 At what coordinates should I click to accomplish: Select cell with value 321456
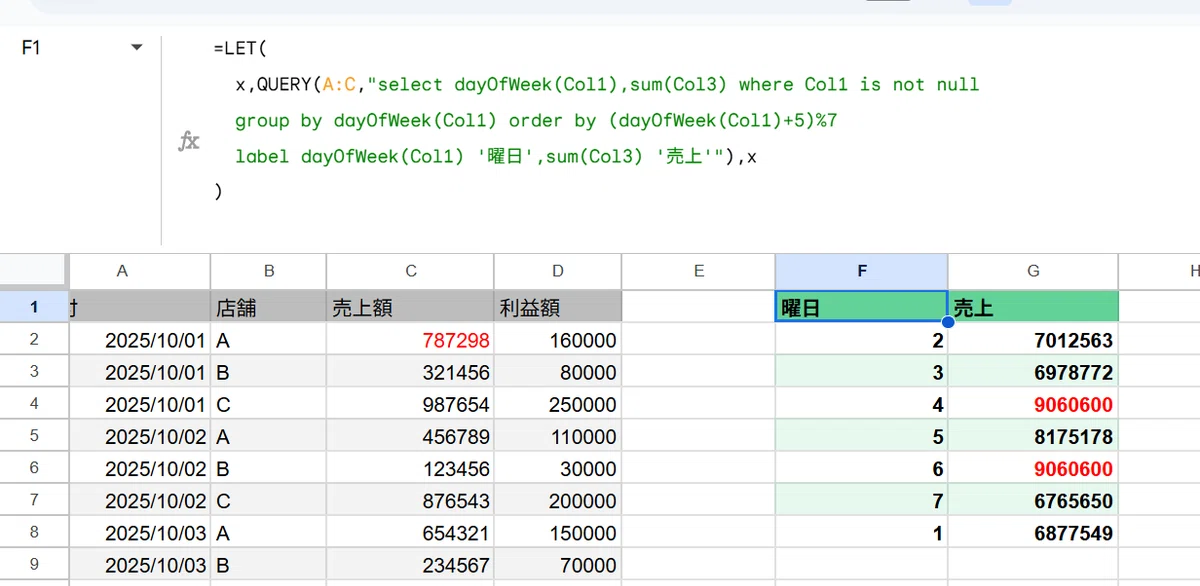[x=410, y=372]
